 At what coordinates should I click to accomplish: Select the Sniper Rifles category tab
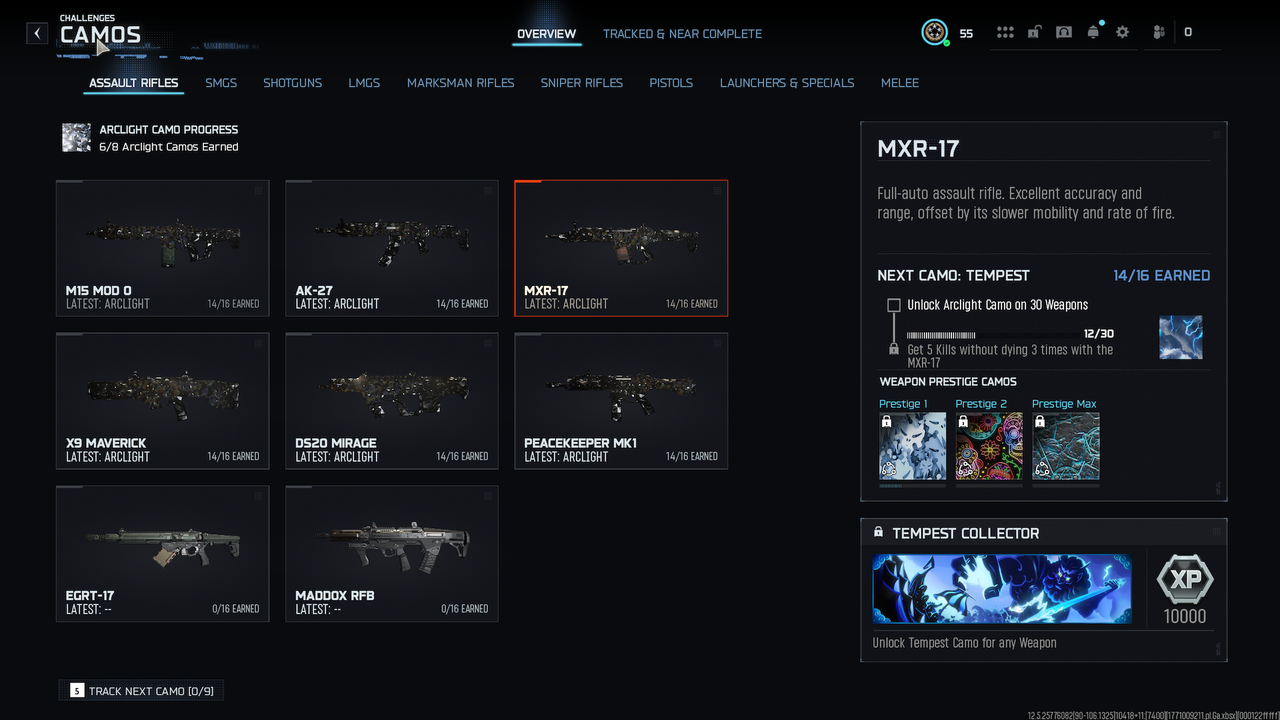tap(581, 83)
